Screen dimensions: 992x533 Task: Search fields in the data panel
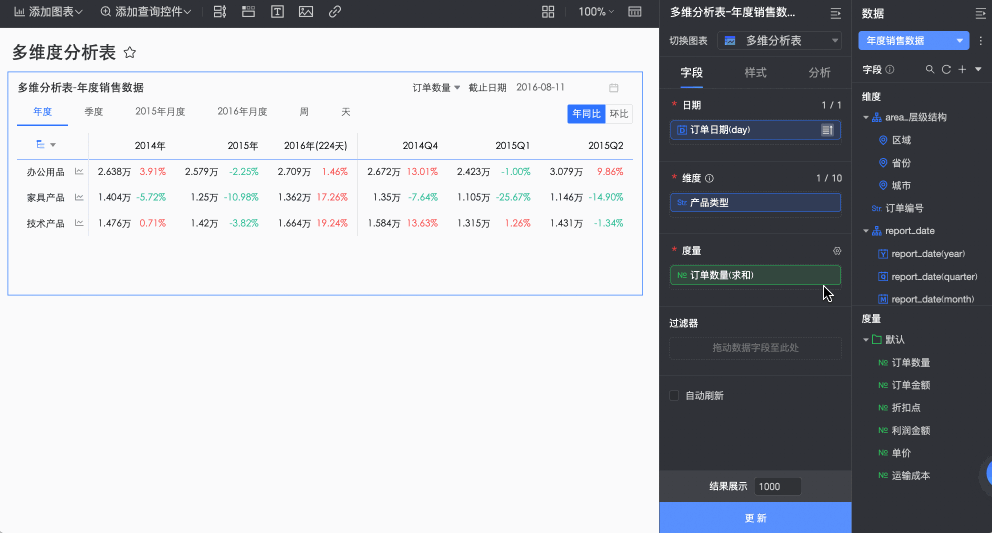click(930, 70)
